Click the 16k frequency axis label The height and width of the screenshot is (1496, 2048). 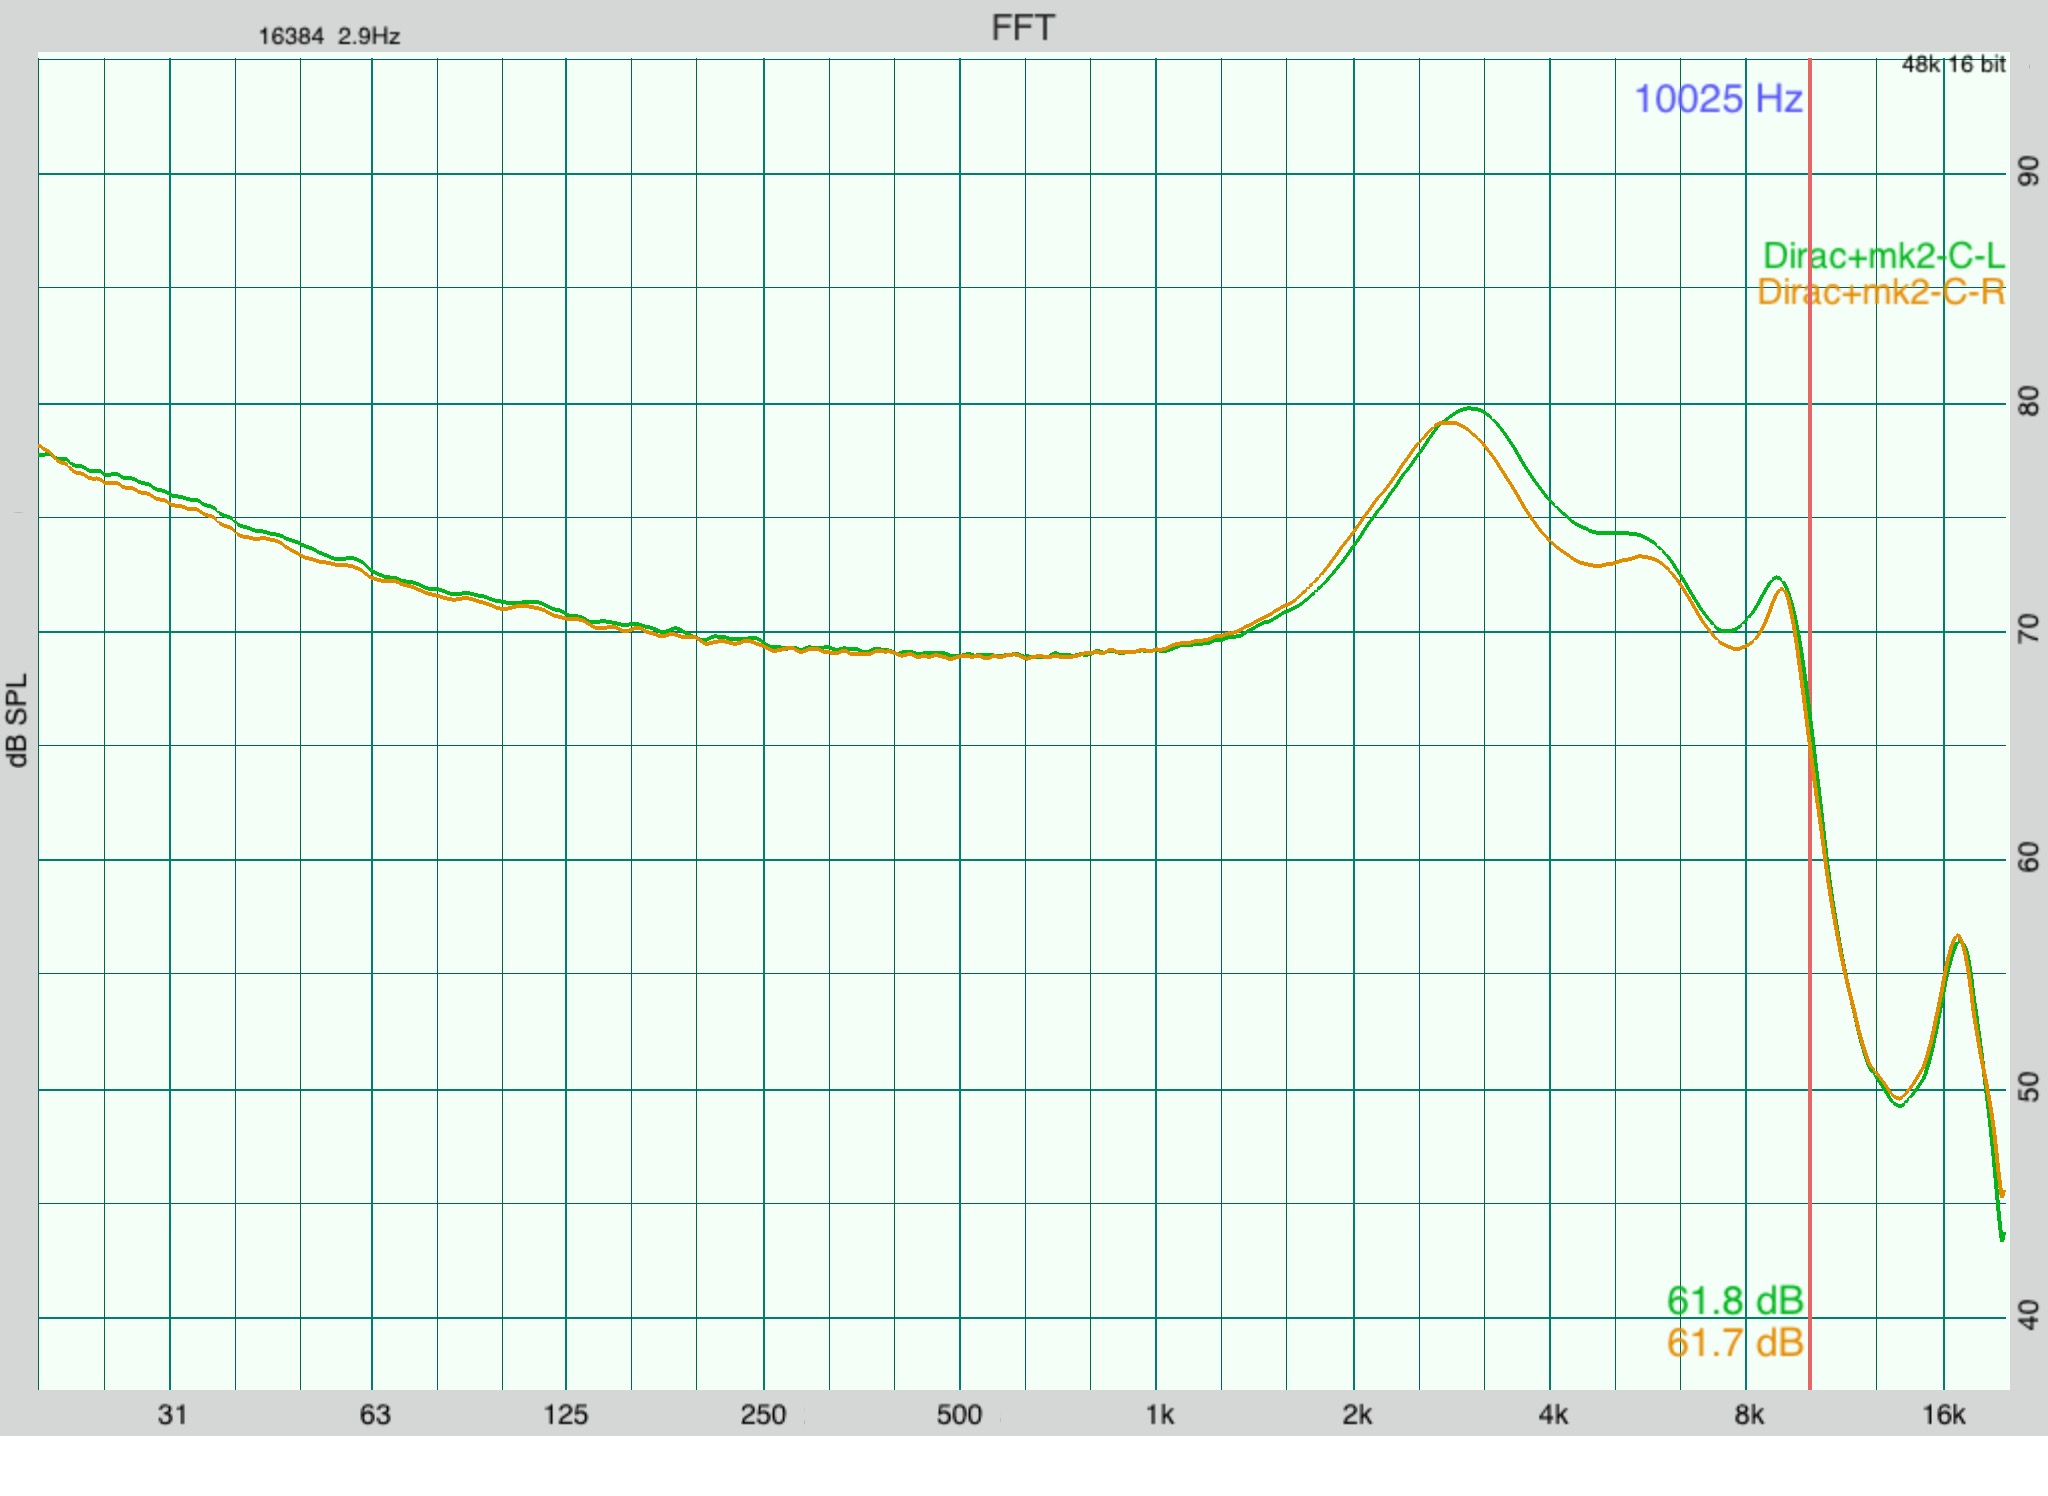[x=1944, y=1415]
